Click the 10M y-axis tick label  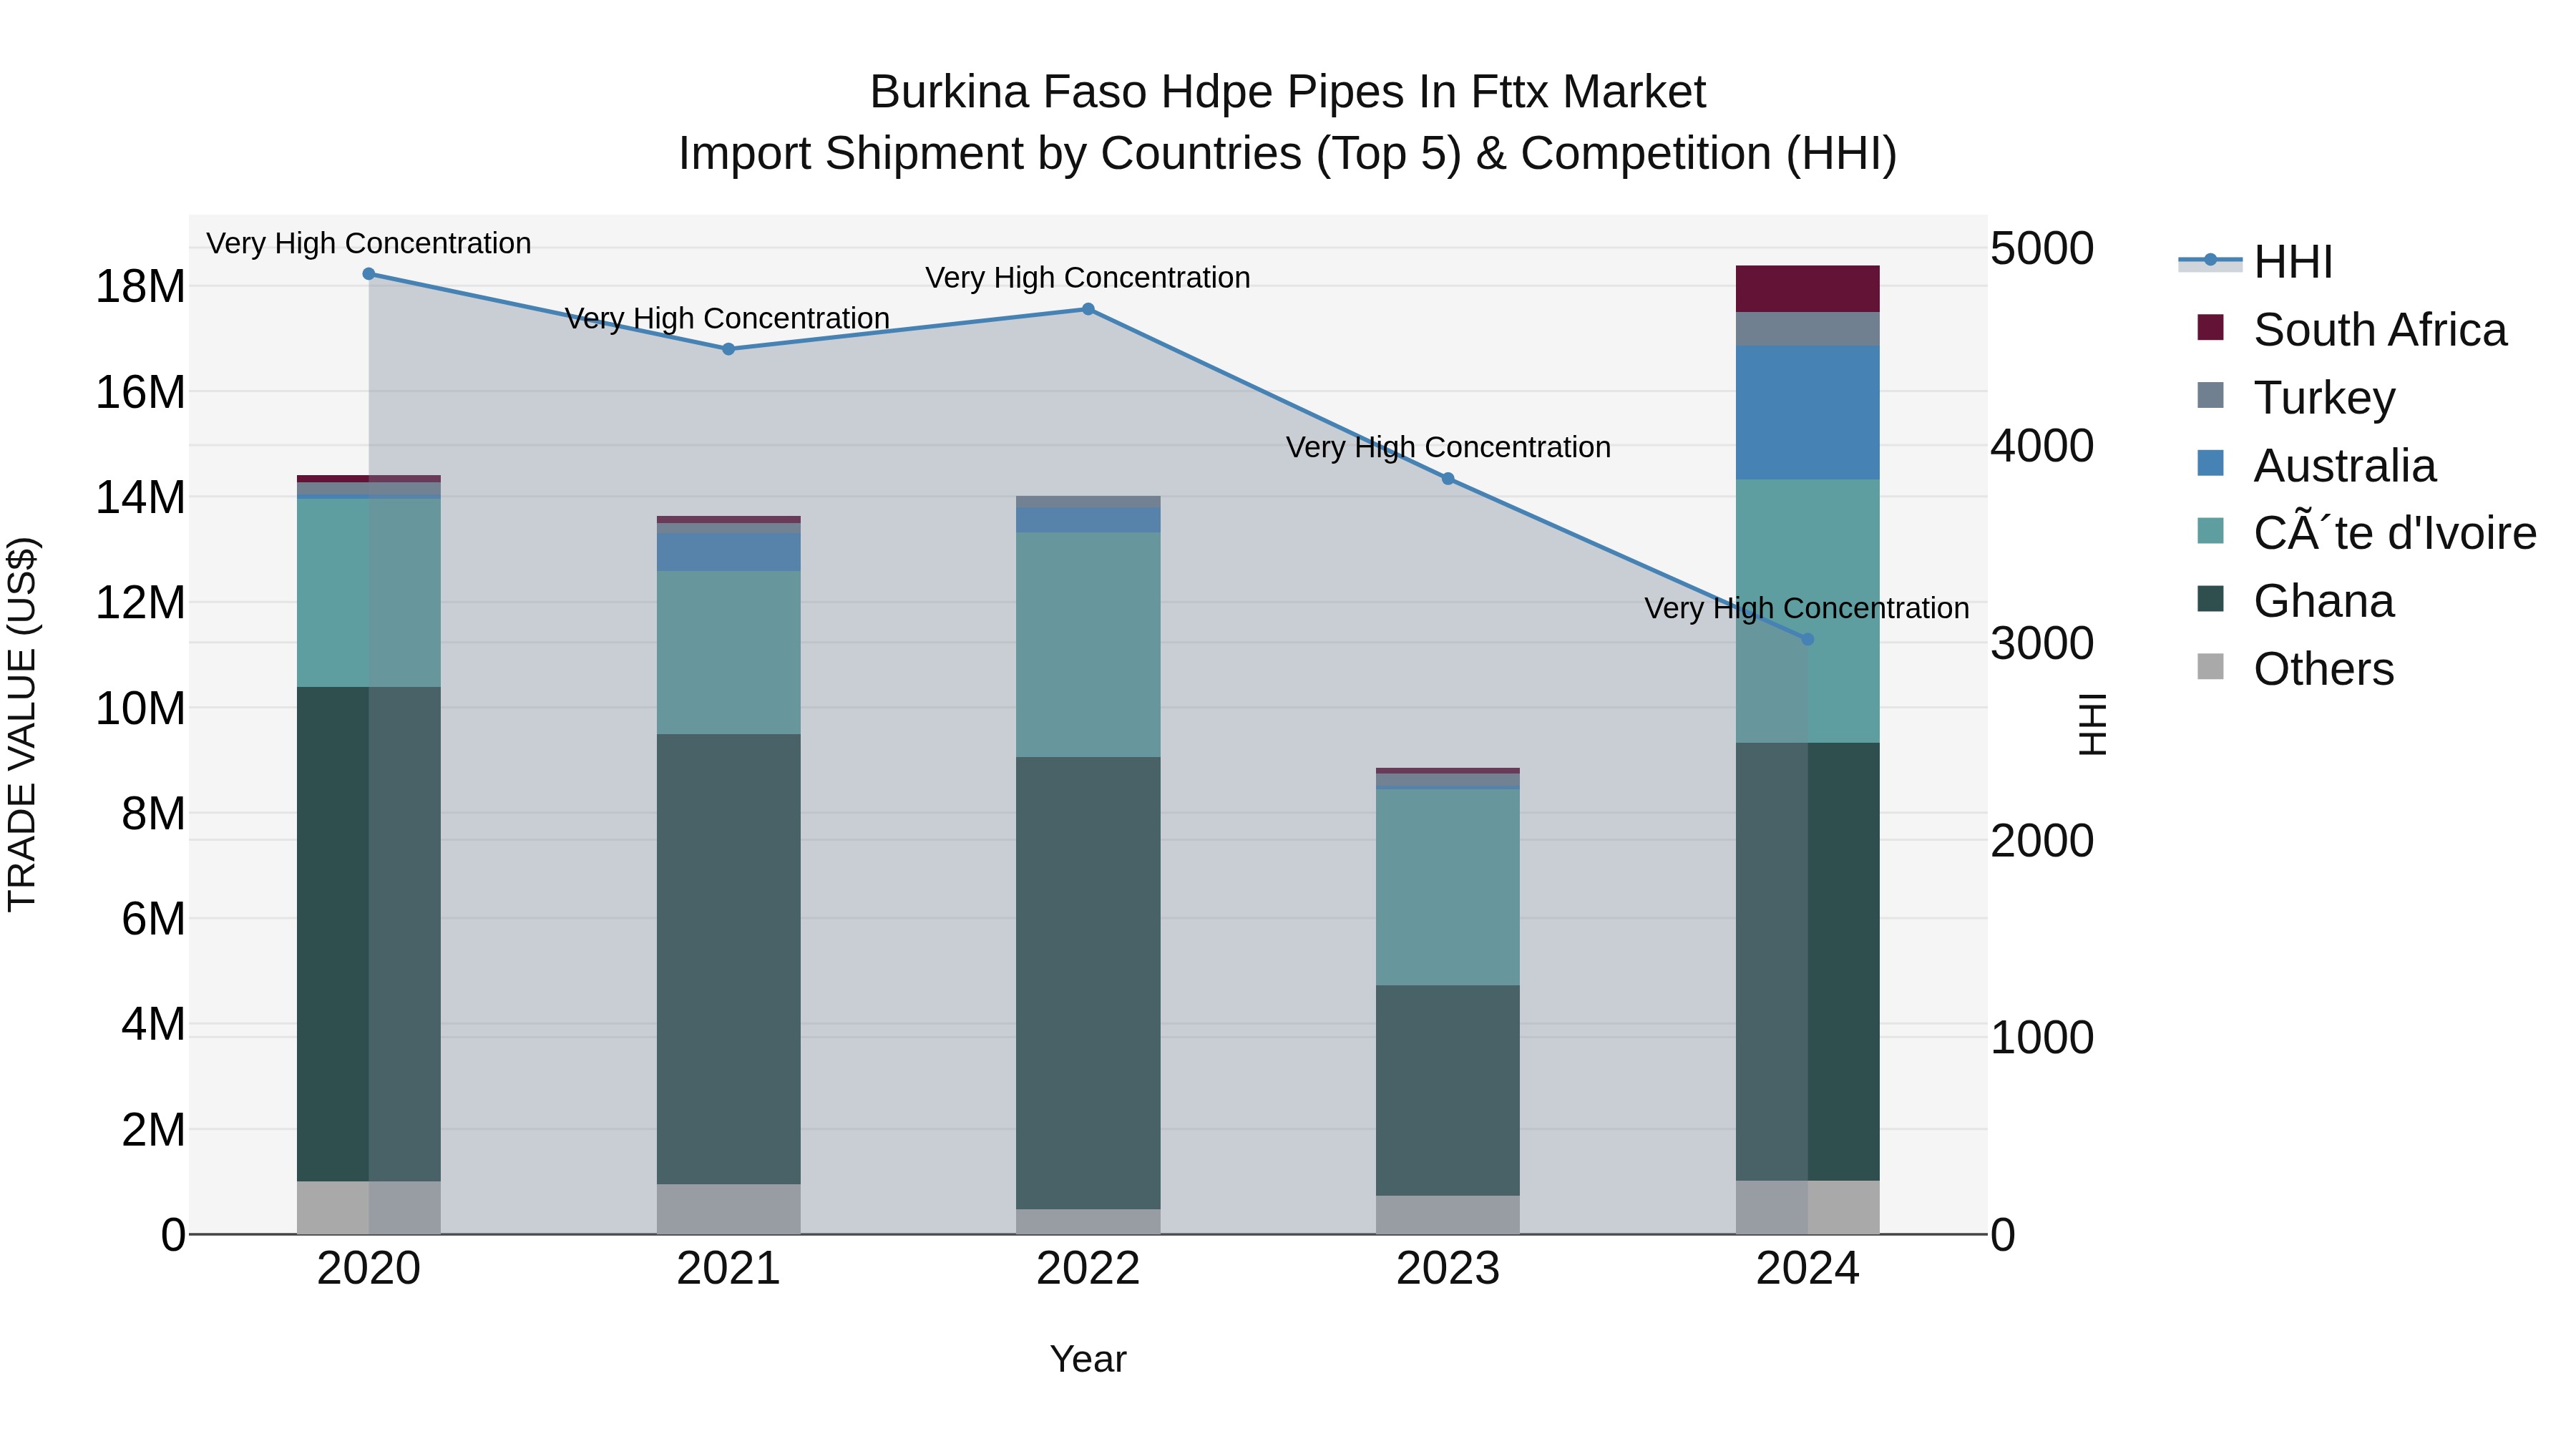tap(140, 709)
